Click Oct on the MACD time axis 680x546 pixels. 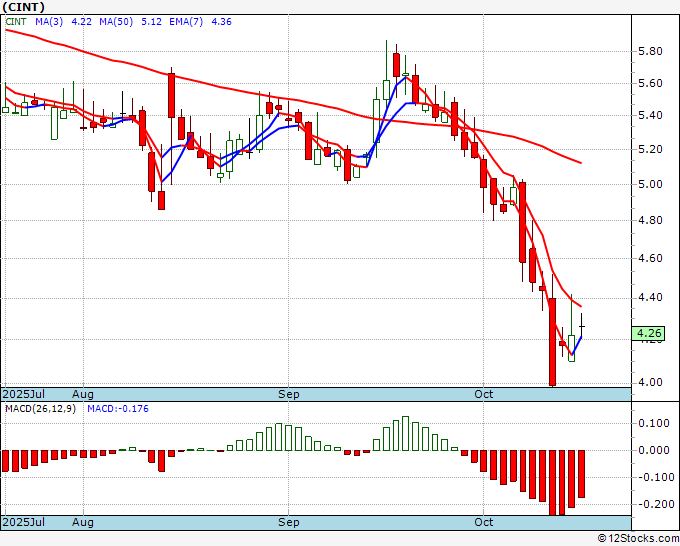tap(484, 522)
